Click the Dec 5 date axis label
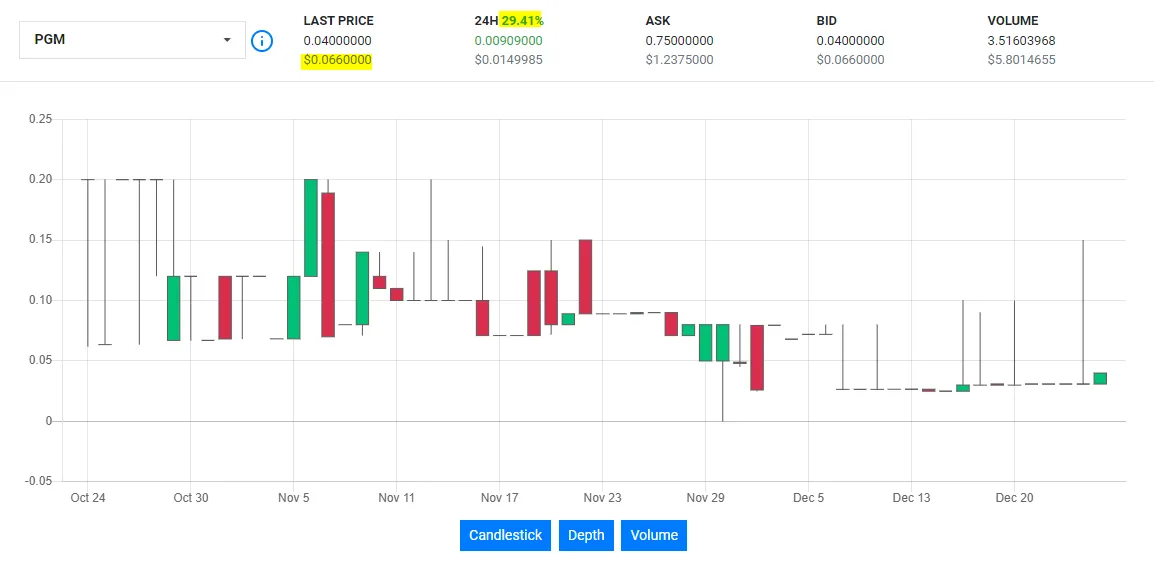The image size is (1154, 579). (x=808, y=498)
